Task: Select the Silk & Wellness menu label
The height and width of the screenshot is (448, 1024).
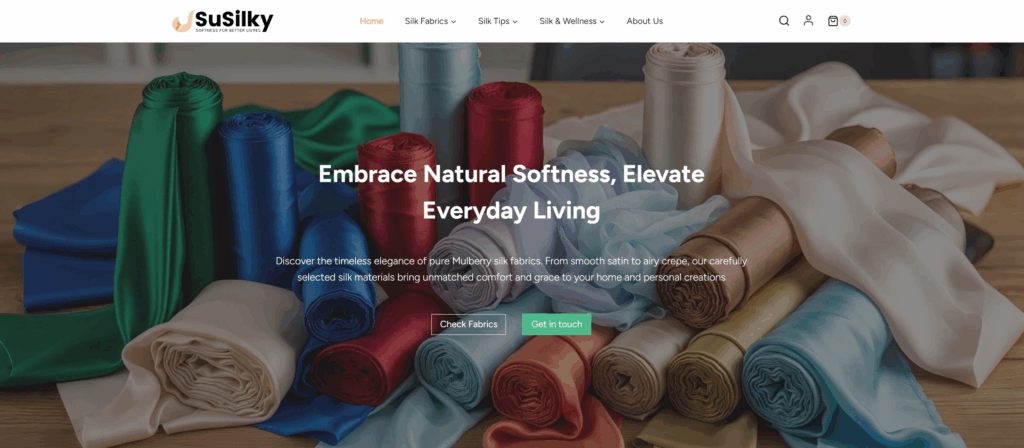Action: coord(568,21)
